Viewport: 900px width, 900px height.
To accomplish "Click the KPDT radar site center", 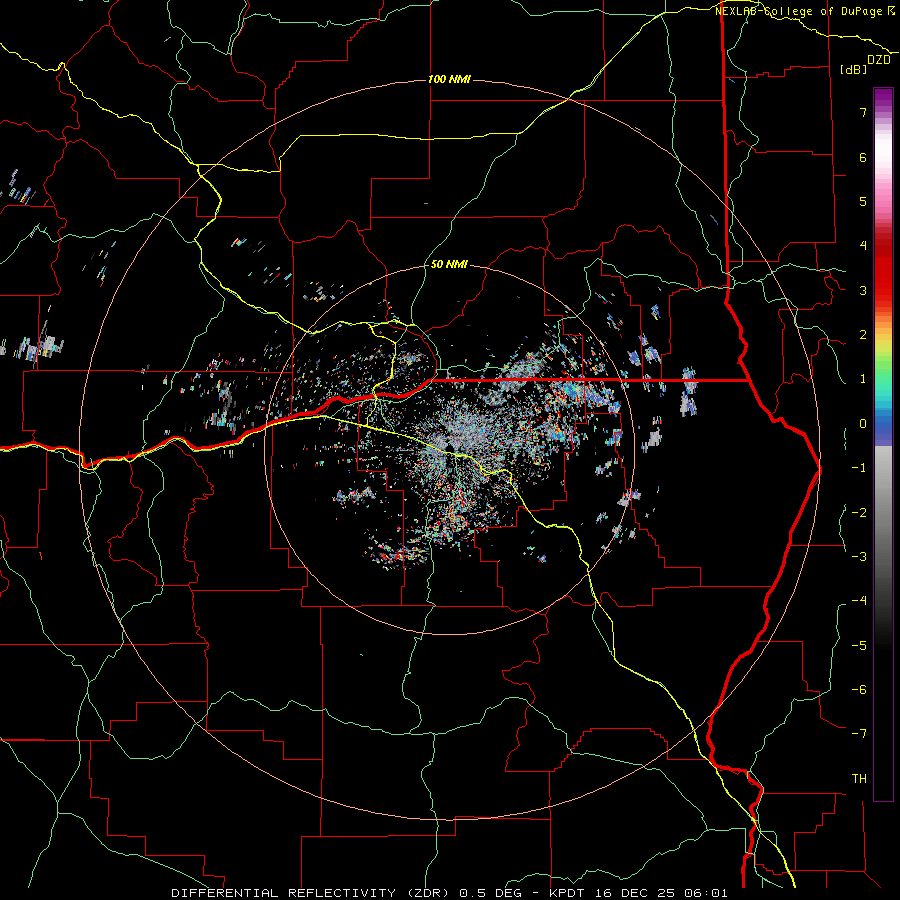I will [x=449, y=449].
